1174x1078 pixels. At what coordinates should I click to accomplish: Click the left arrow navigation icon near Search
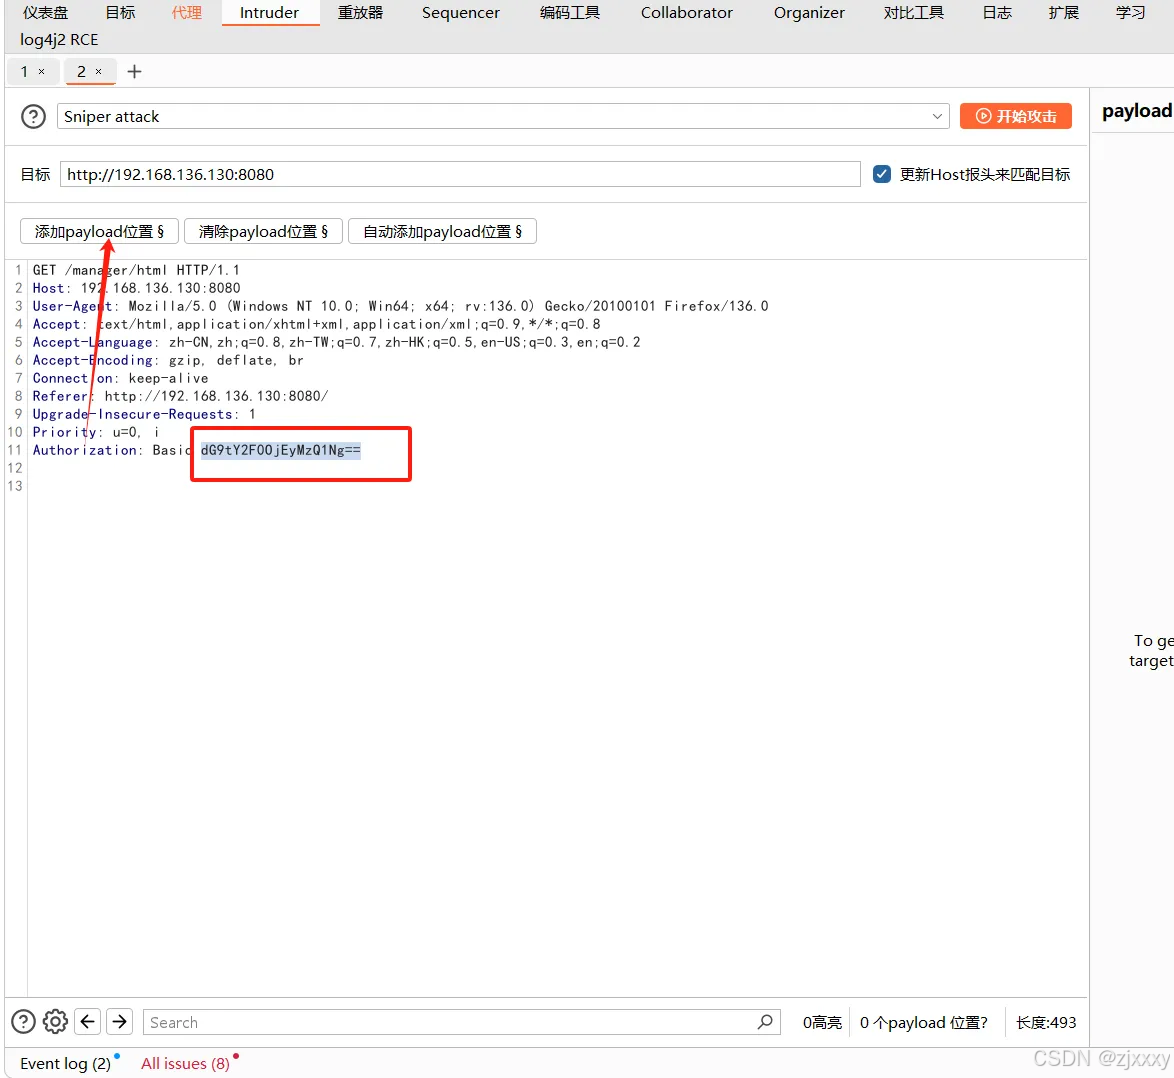(87, 1021)
